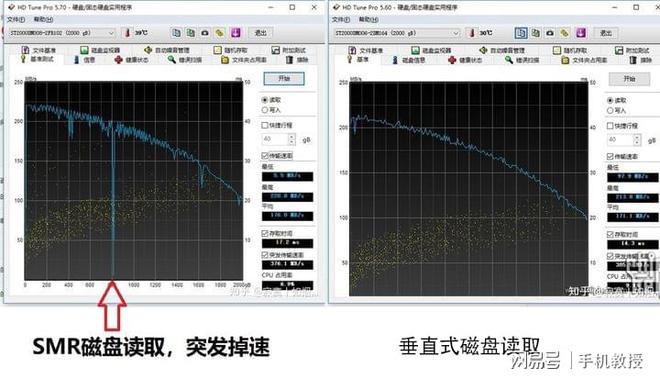Open 文件 menu in HD Tune 5.60
Image resolution: width=660 pixels, height=379 pixels.
click(x=341, y=19)
